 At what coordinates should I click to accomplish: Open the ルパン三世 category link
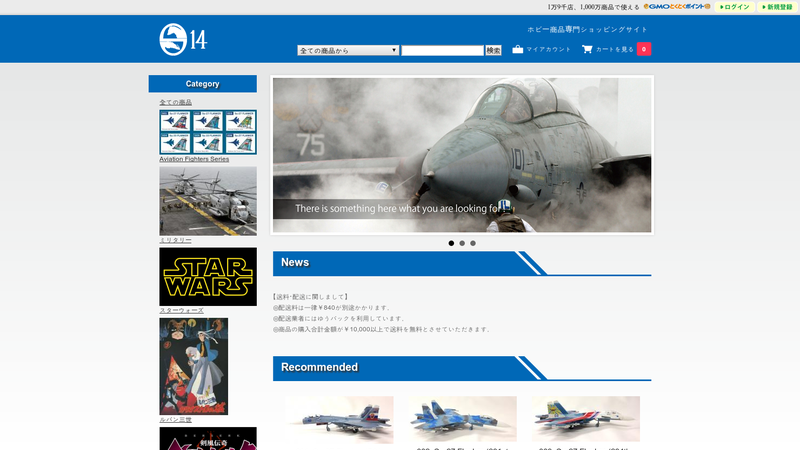[x=176, y=419]
